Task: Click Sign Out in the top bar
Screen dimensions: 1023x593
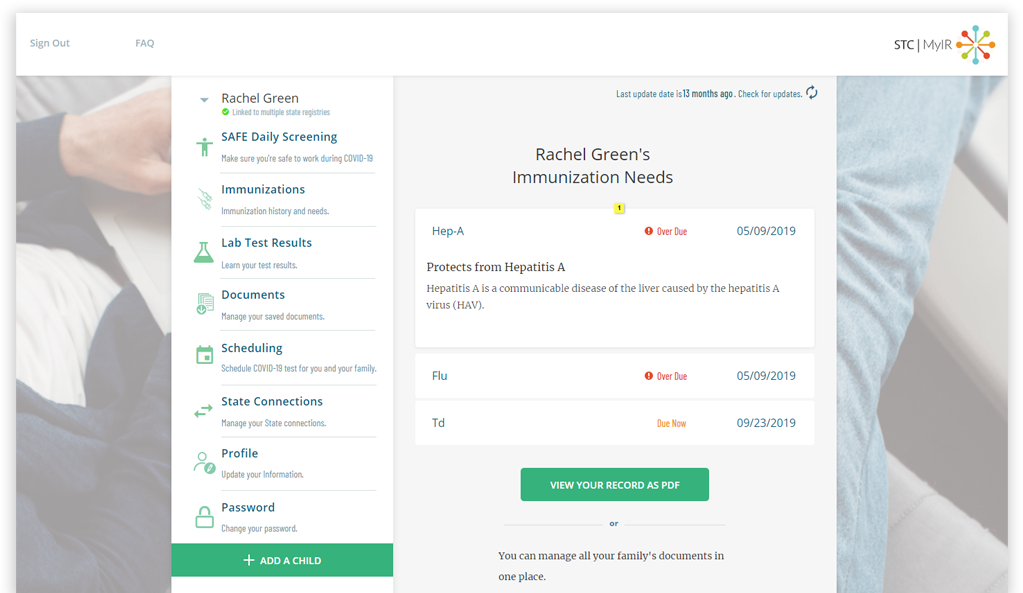Action: pos(50,44)
